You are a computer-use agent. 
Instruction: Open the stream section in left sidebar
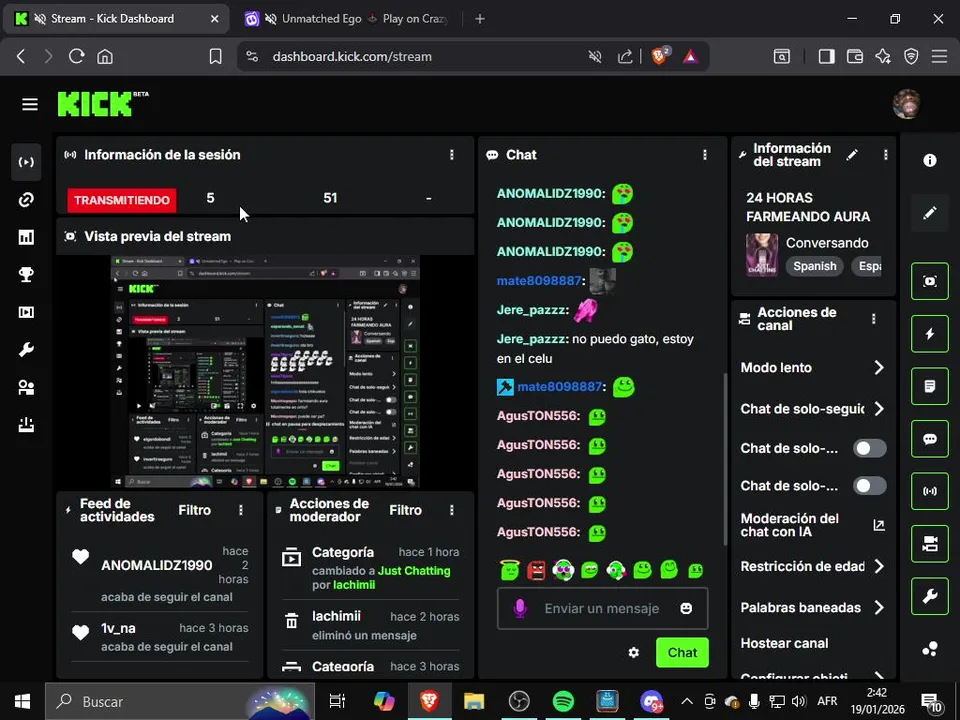[26, 162]
